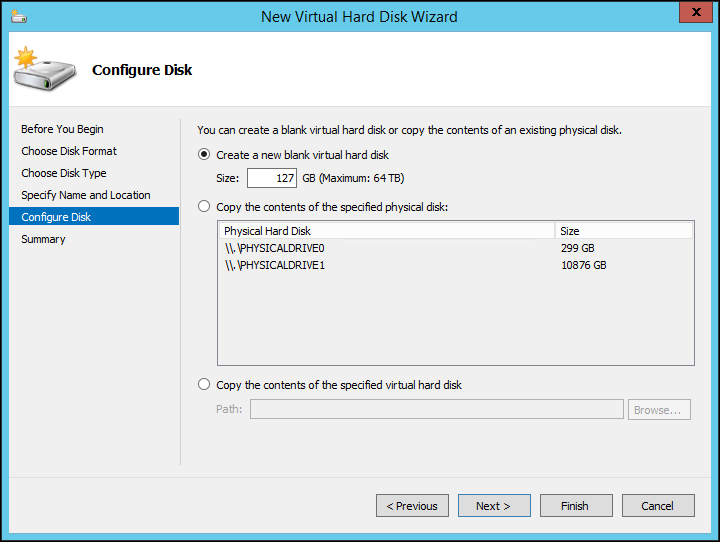The image size is (720, 542).
Task: Go to the Before You Begin step
Action: coord(62,129)
